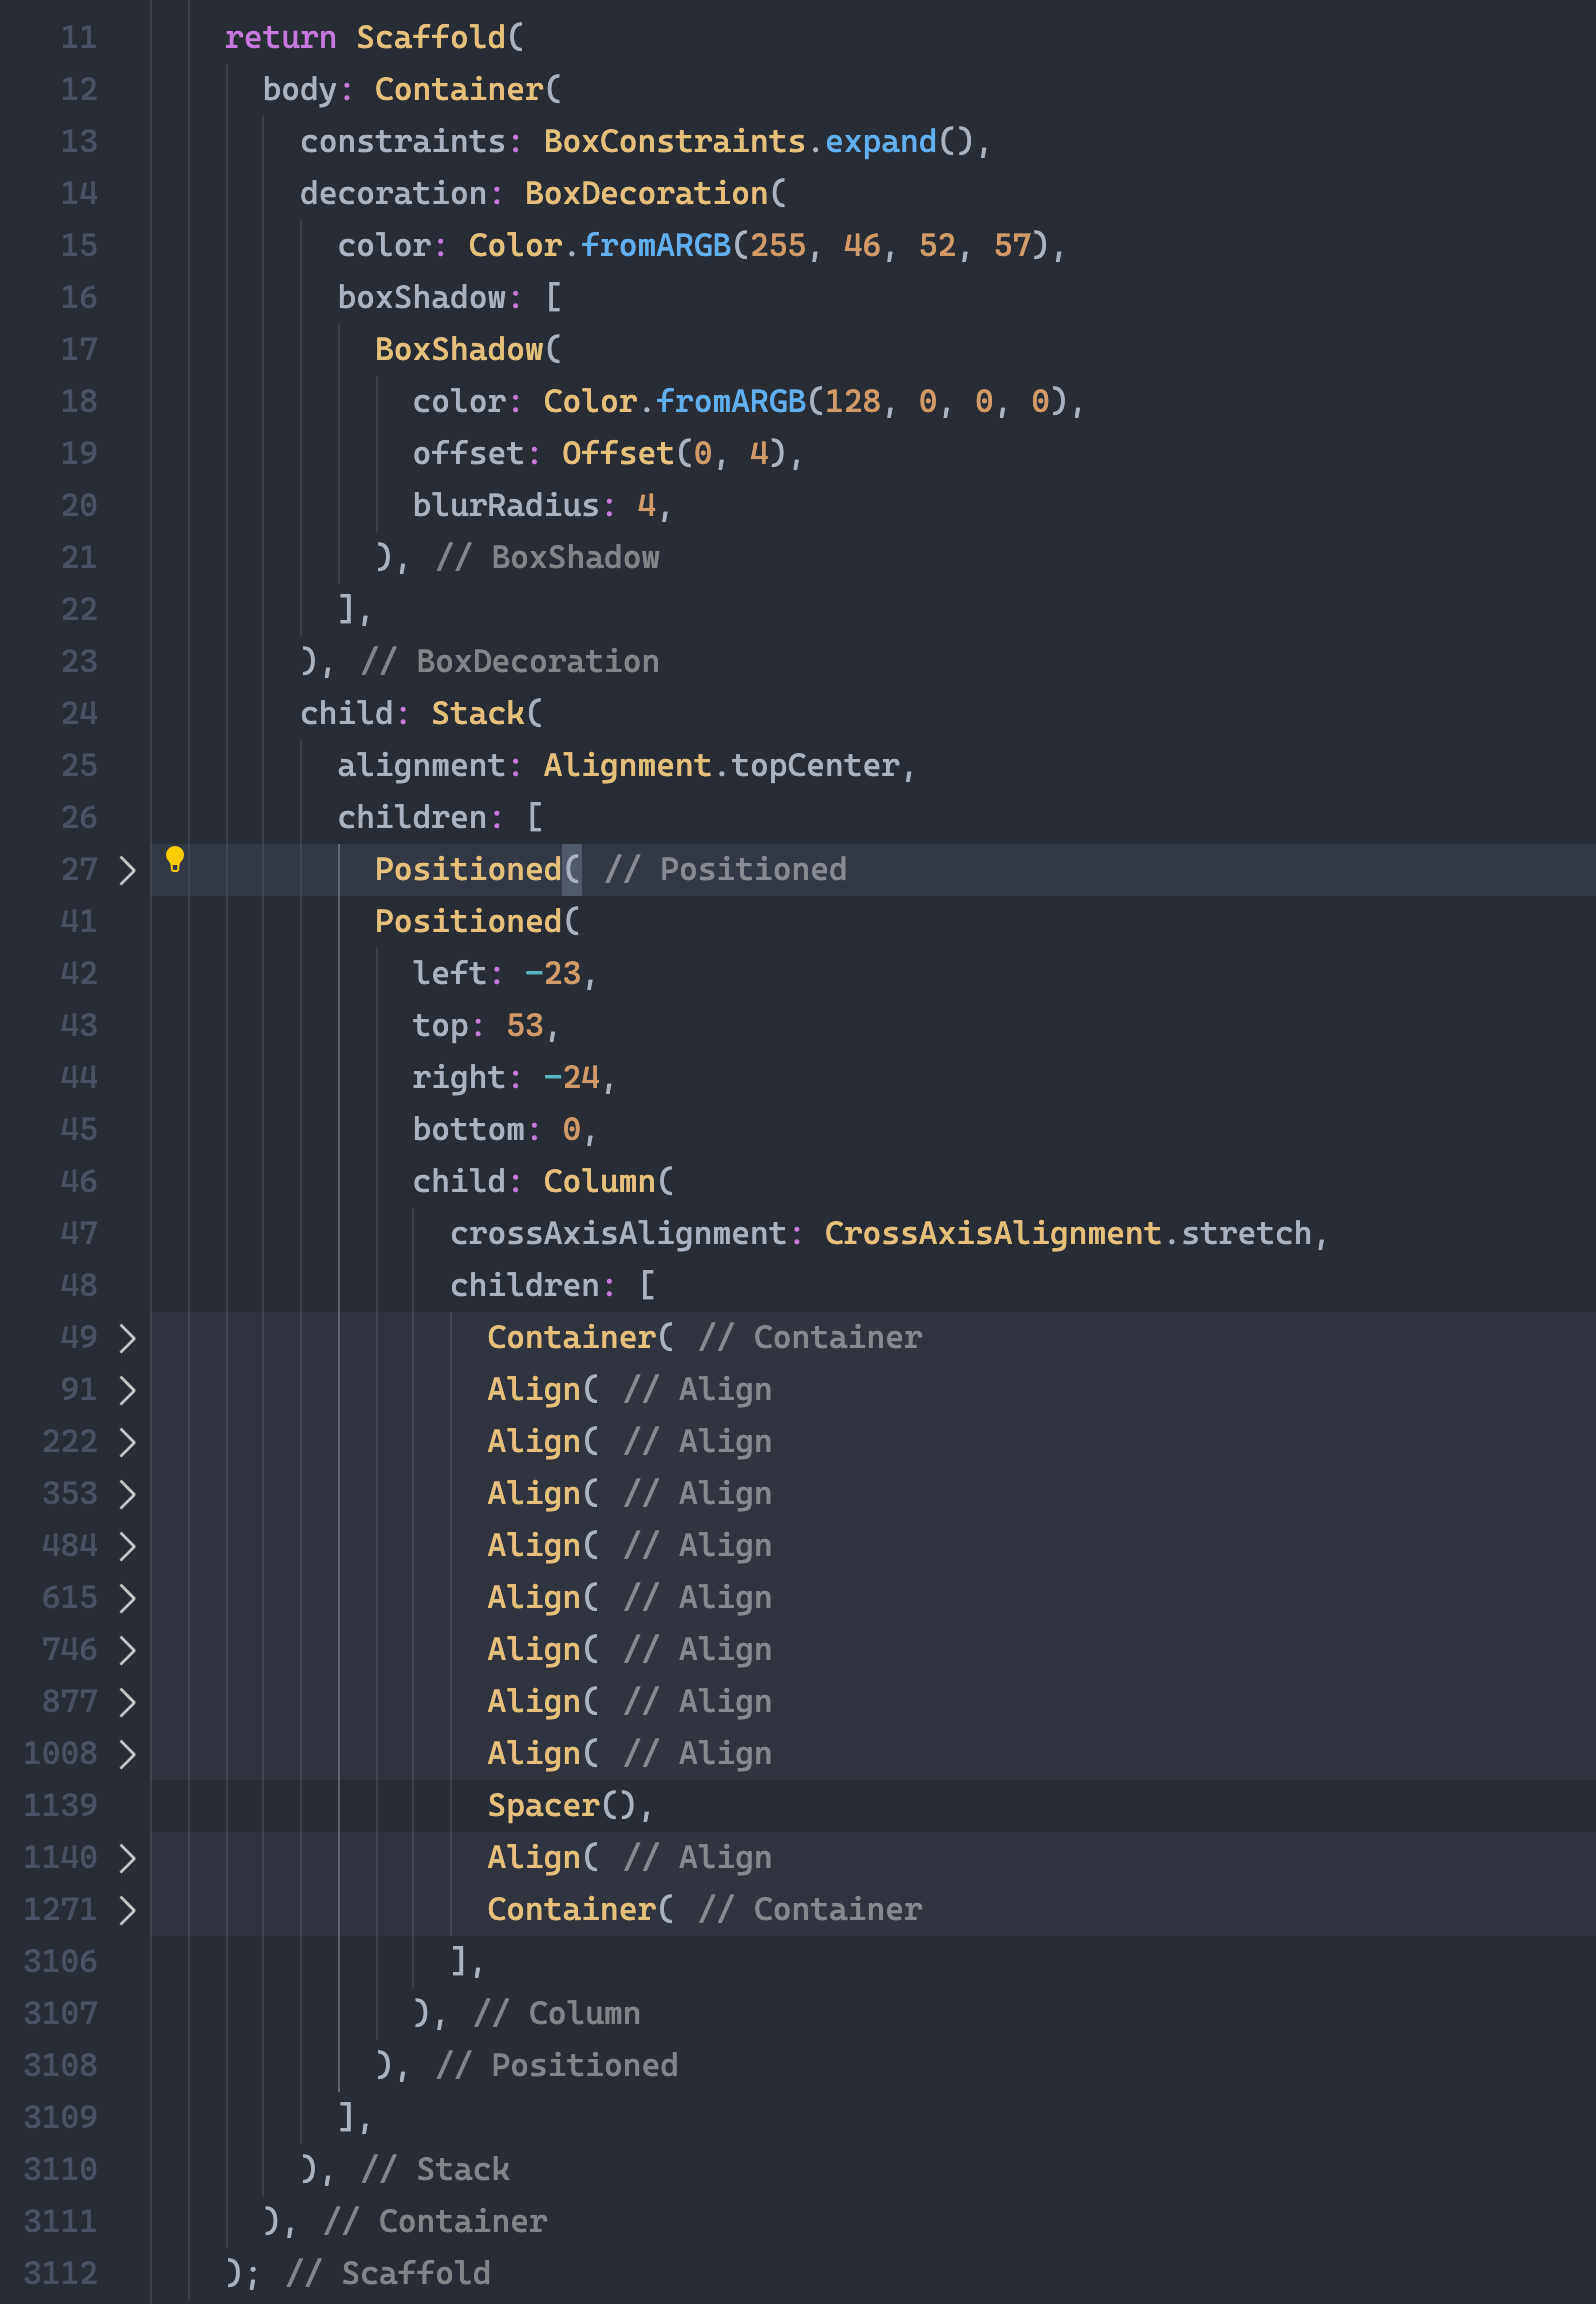The height and width of the screenshot is (2304, 1596).
Task: Unfold the Align block at line 91
Action: click(x=127, y=1390)
